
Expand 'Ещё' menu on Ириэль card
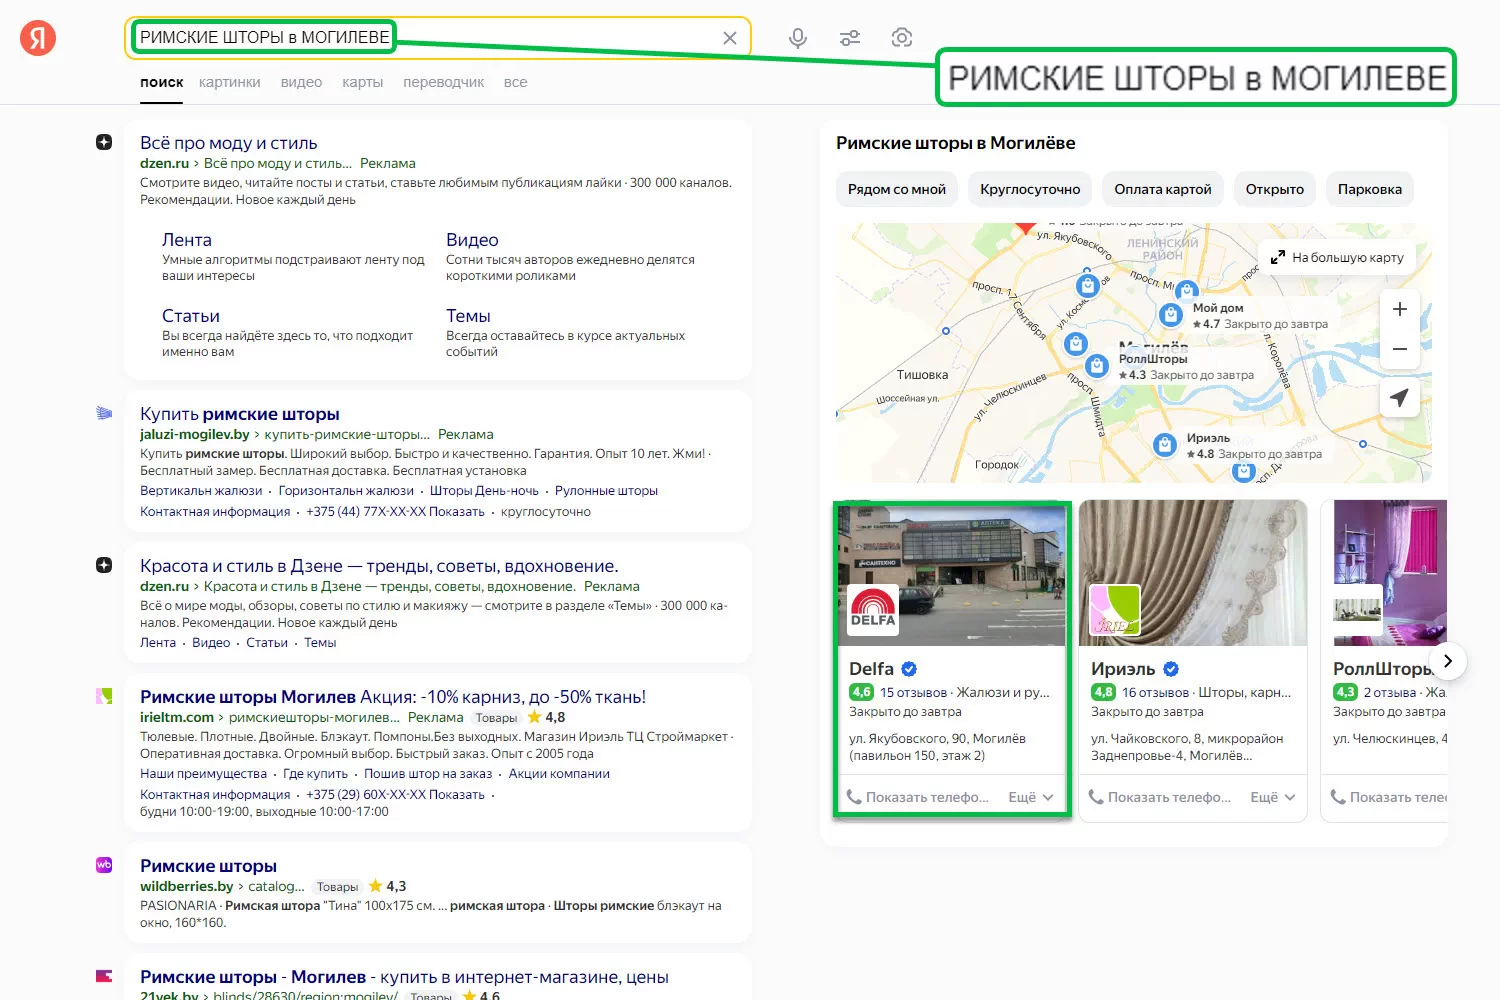(1272, 797)
